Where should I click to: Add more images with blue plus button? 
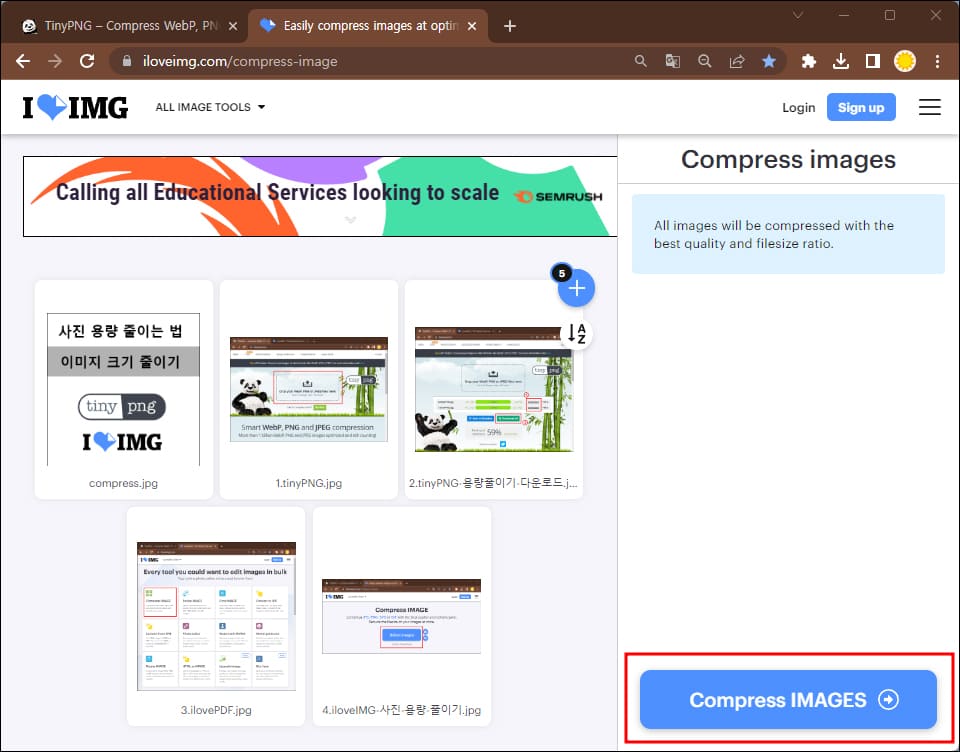(576, 288)
